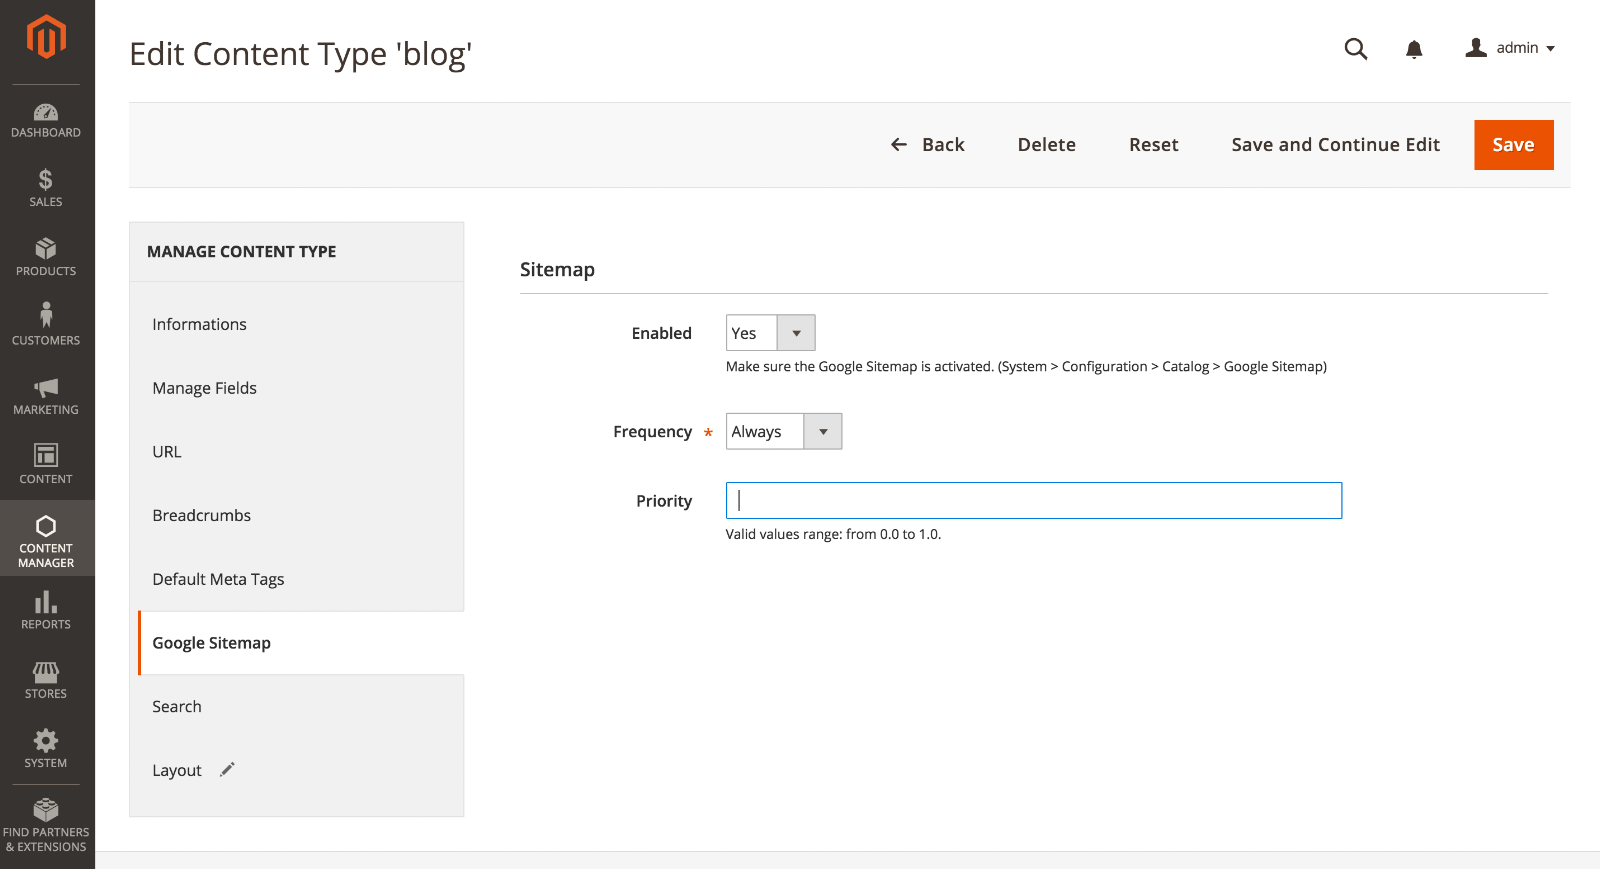Click the Google Sitemap activation note
The width and height of the screenshot is (1600, 869).
coord(1026,367)
